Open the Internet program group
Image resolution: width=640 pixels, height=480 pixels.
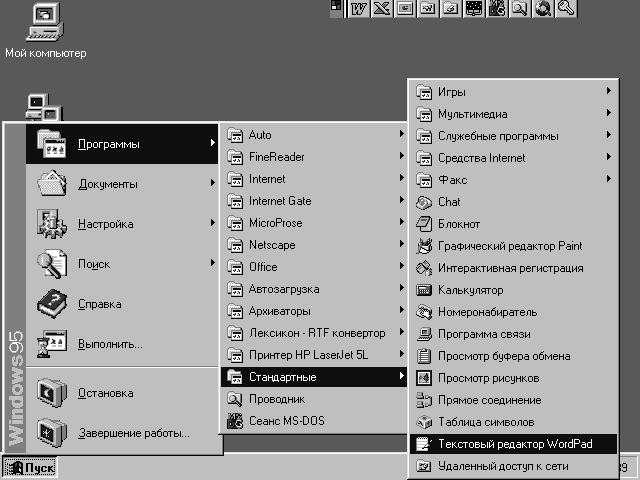(x=313, y=179)
